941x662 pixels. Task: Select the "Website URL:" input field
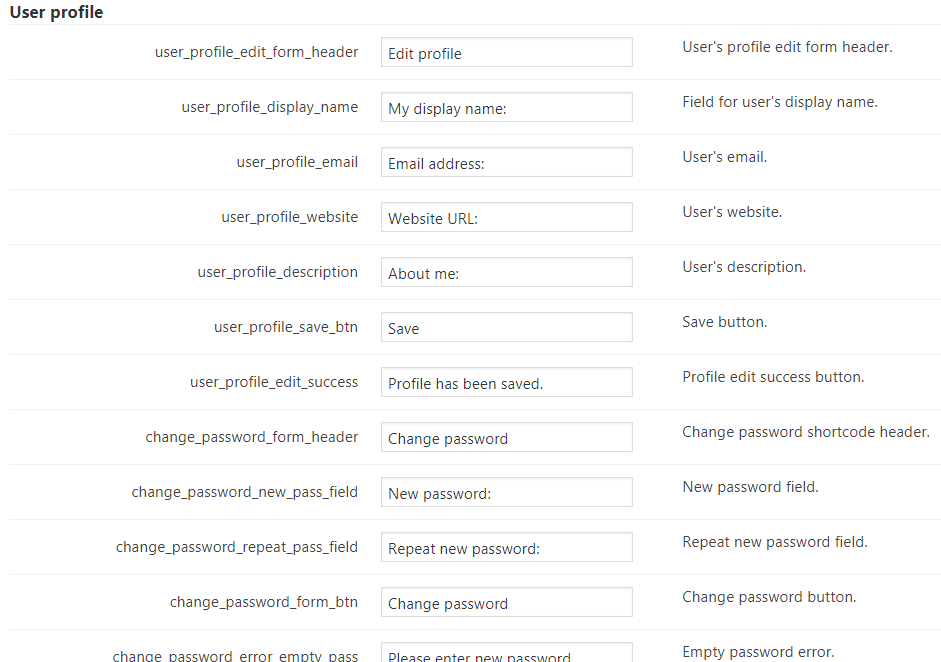[x=506, y=218]
